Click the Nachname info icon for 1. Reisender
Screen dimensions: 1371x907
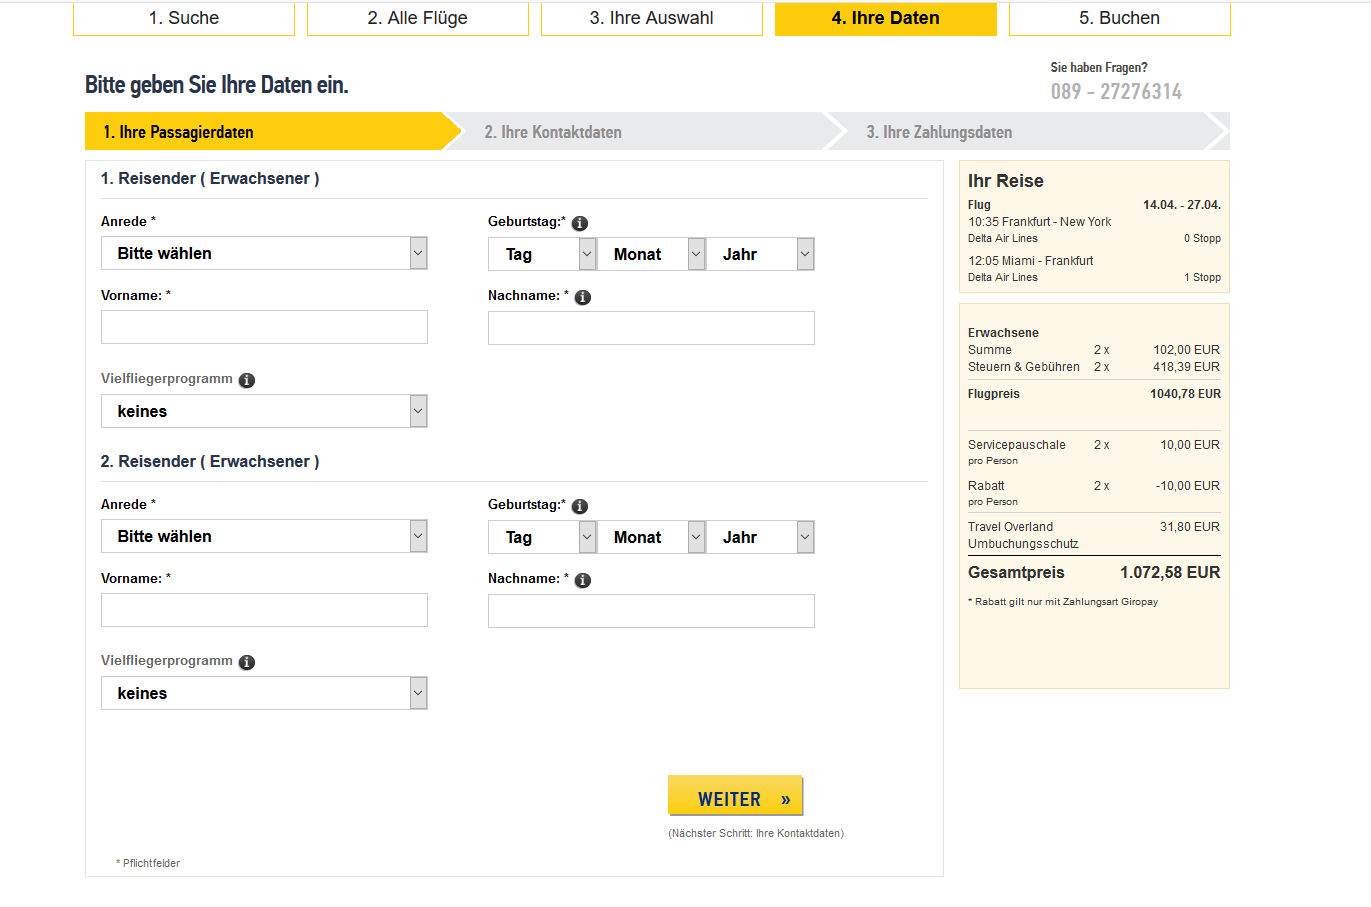pos(583,297)
